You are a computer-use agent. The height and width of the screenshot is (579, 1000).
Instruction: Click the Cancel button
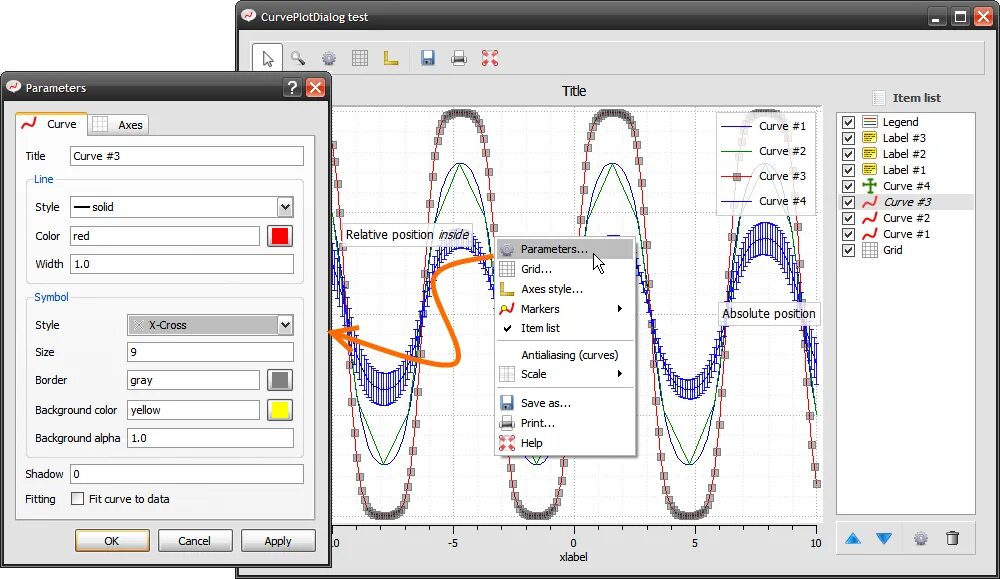click(x=195, y=541)
